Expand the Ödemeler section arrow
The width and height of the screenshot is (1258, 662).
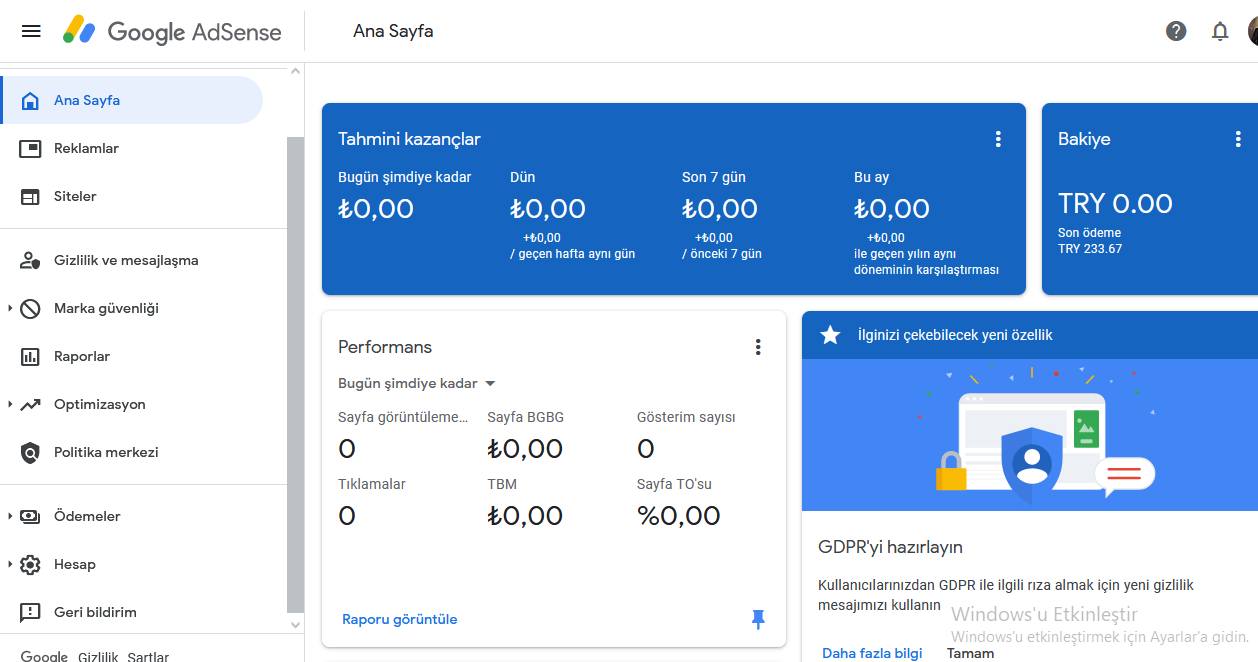pyautogui.click(x=10, y=516)
